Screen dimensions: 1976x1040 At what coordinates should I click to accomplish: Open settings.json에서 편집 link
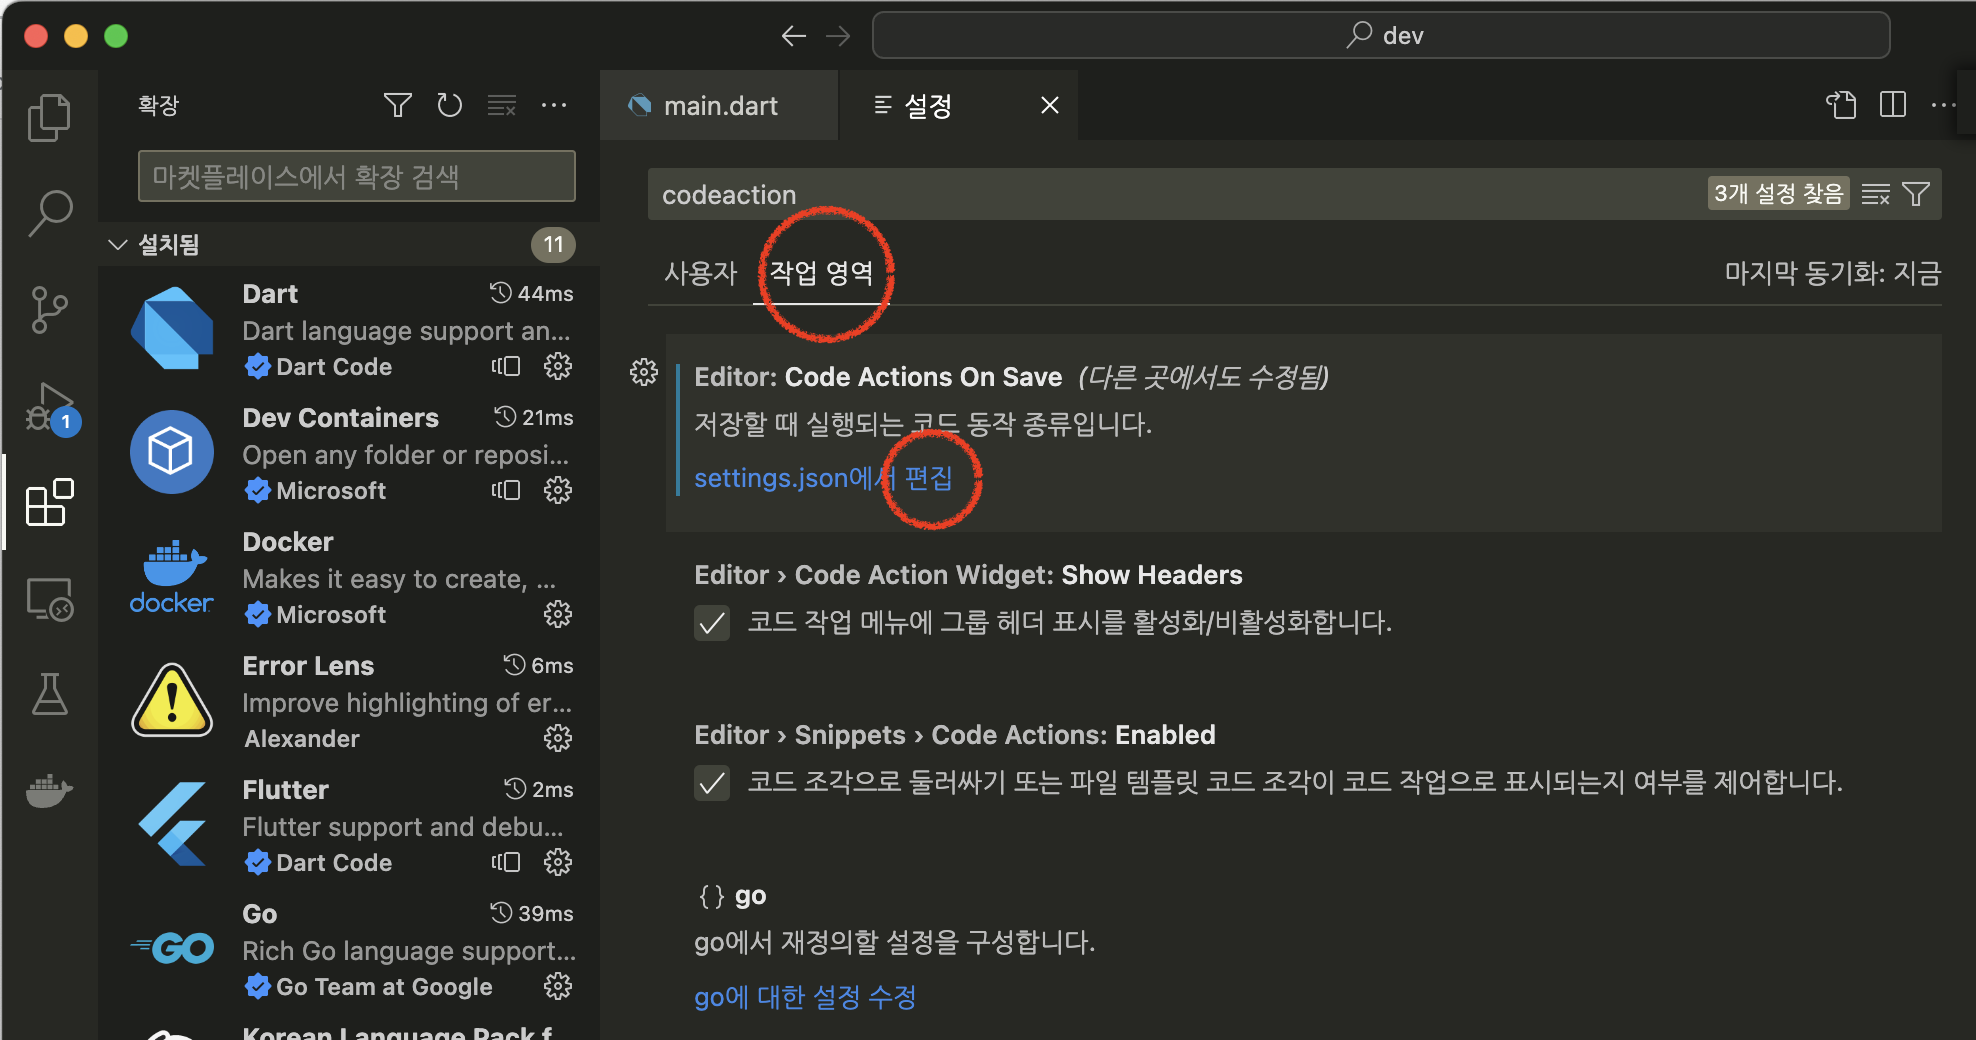[823, 478]
